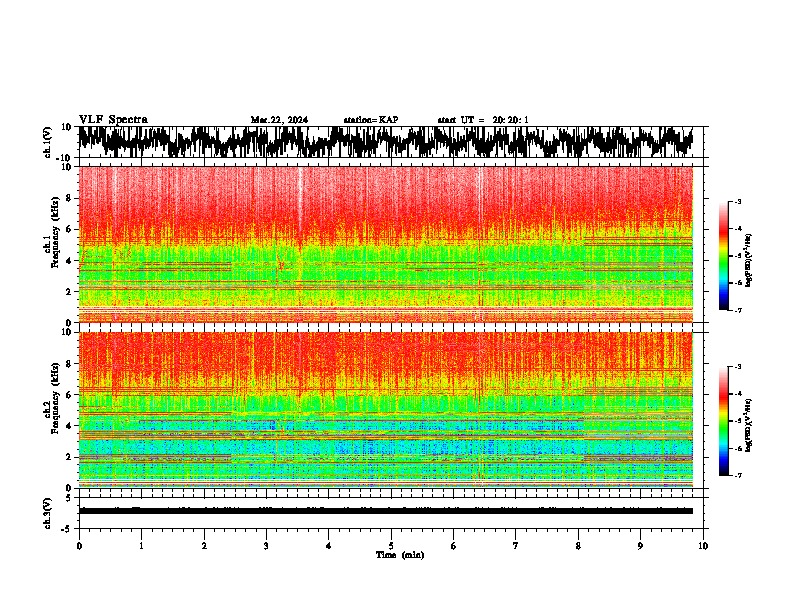This screenshot has width=792, height=612.
Task: Click the date "Mar.22, 2024"
Action: click(279, 120)
